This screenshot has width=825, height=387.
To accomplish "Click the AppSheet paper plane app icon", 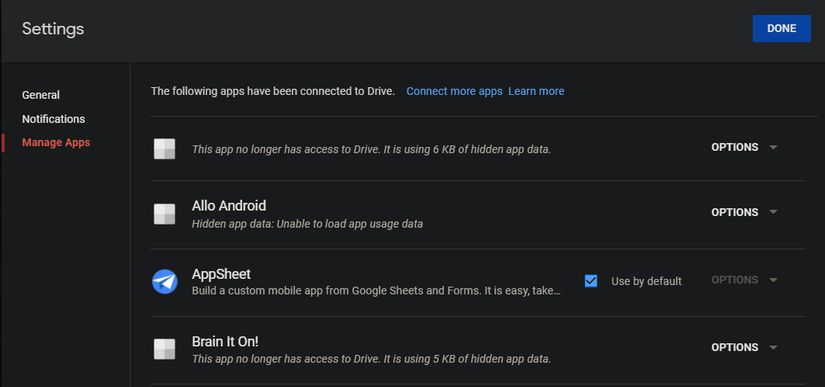I will [x=165, y=281].
